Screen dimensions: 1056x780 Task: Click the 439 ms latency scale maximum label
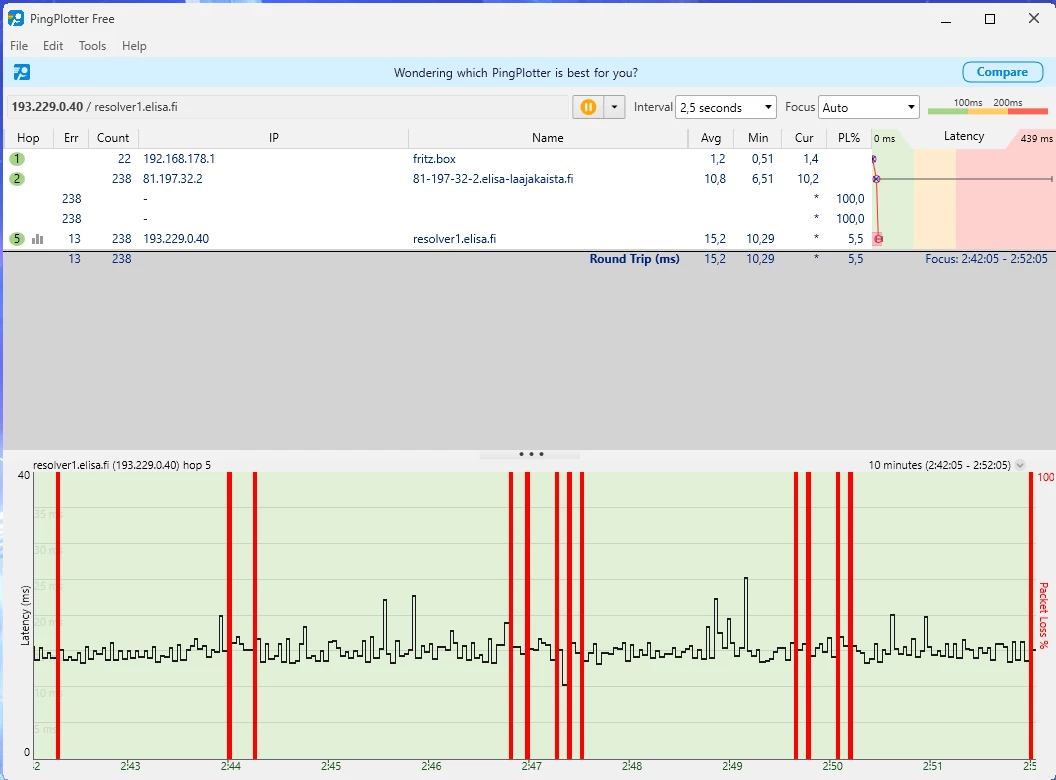pyautogui.click(x=1036, y=138)
